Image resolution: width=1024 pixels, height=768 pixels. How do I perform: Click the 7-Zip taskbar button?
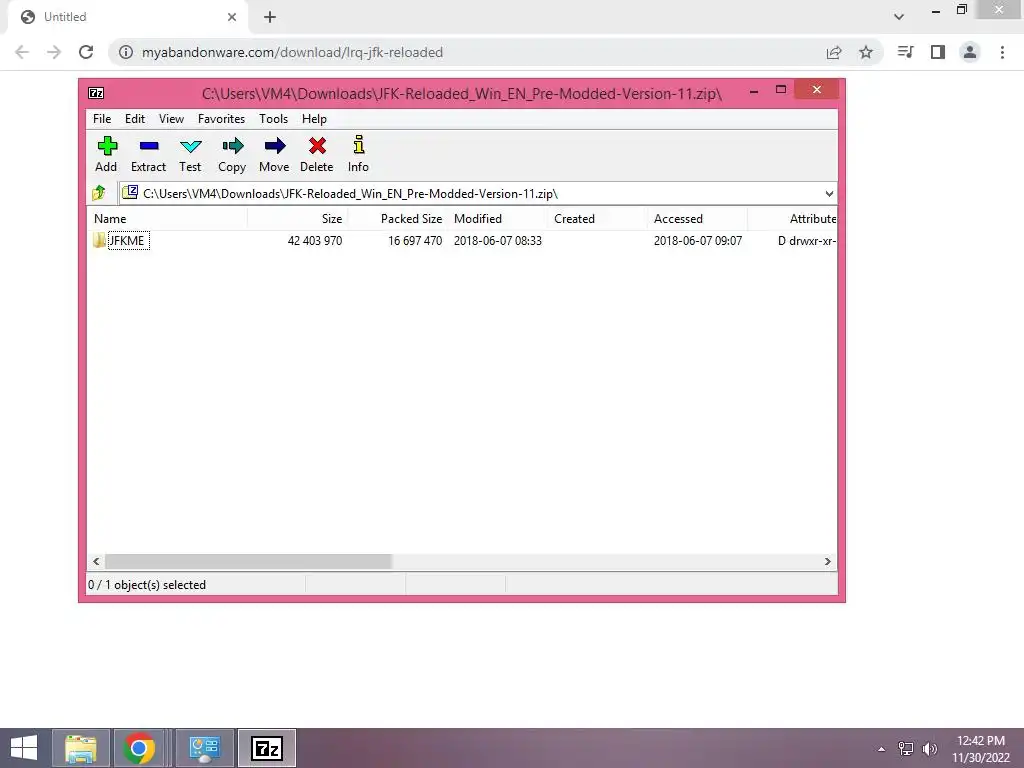[266, 748]
